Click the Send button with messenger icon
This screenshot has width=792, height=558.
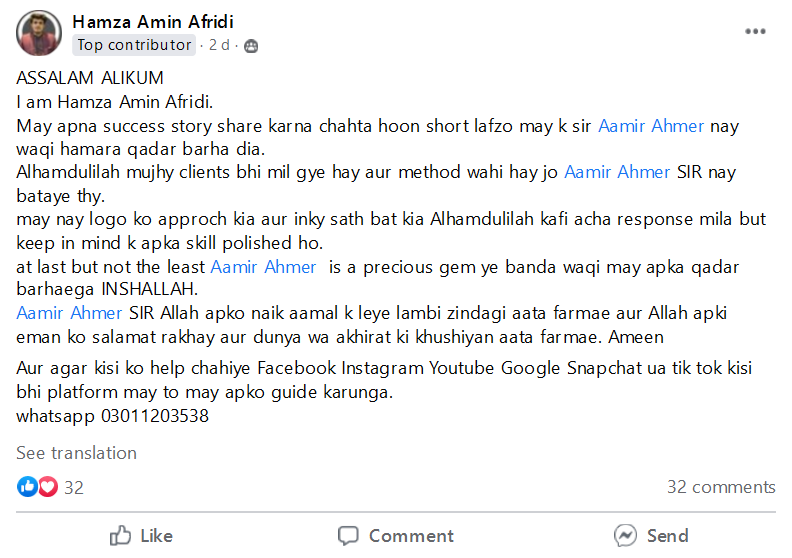point(651,536)
